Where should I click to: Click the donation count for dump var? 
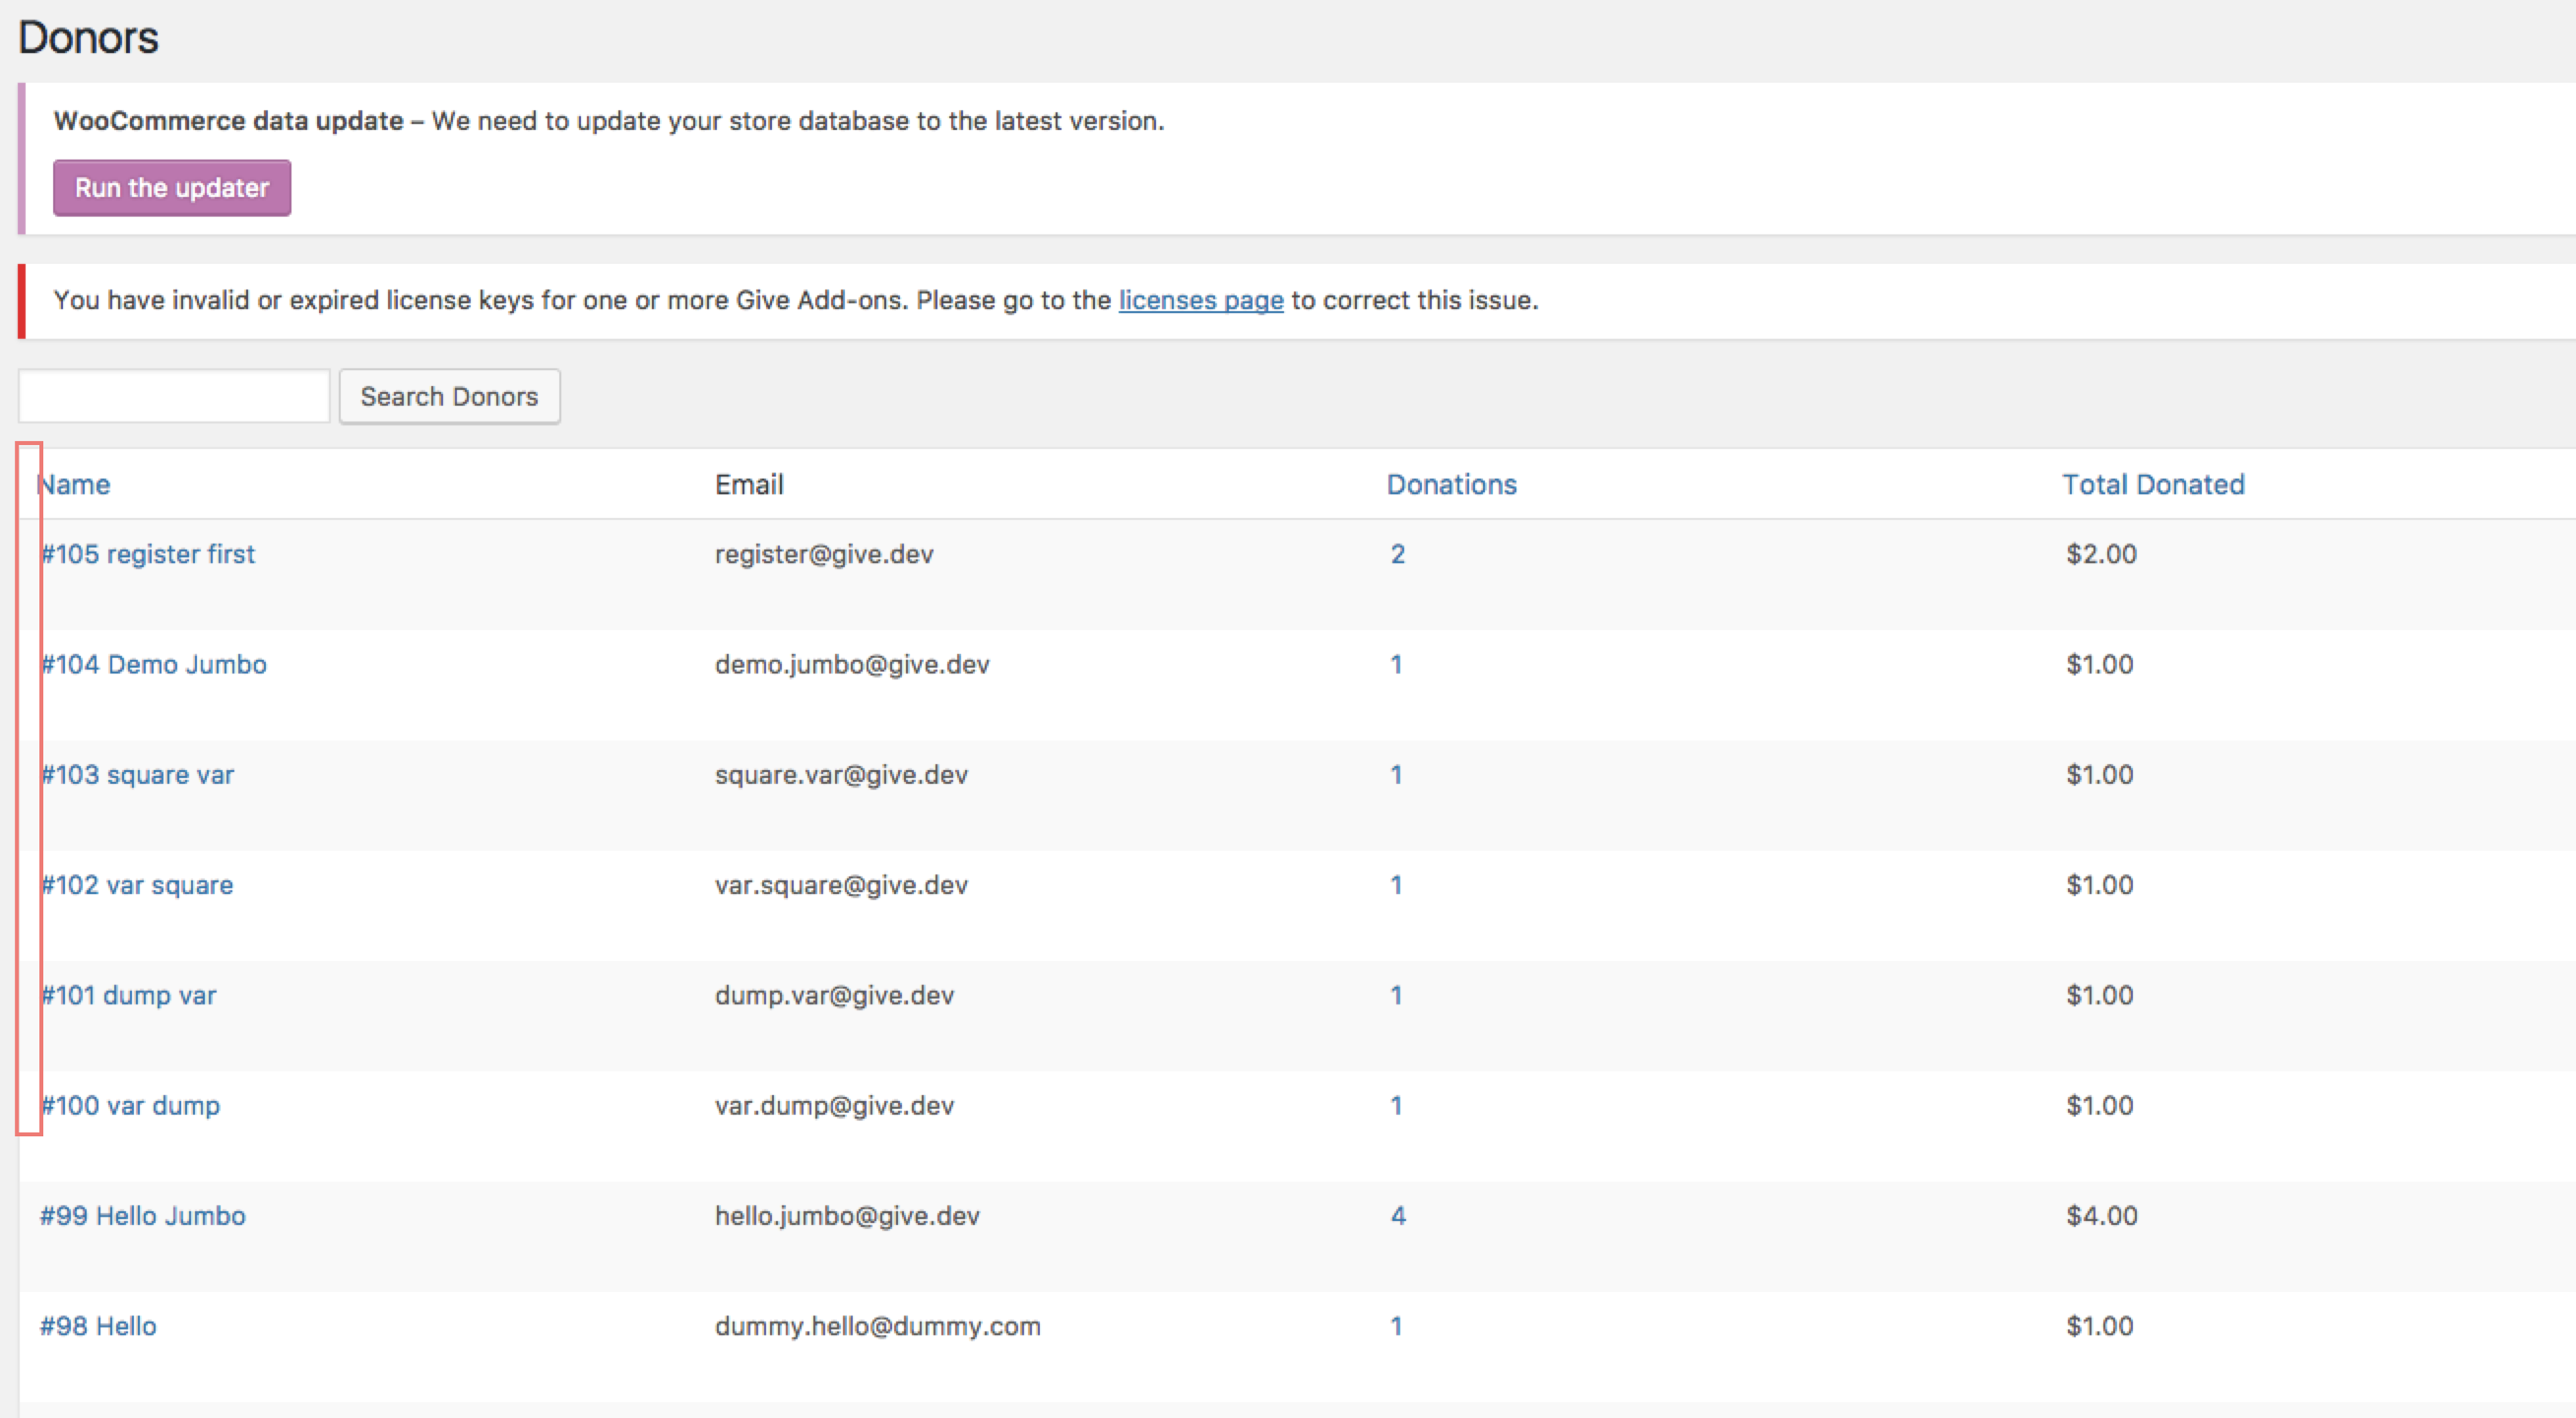(1396, 994)
